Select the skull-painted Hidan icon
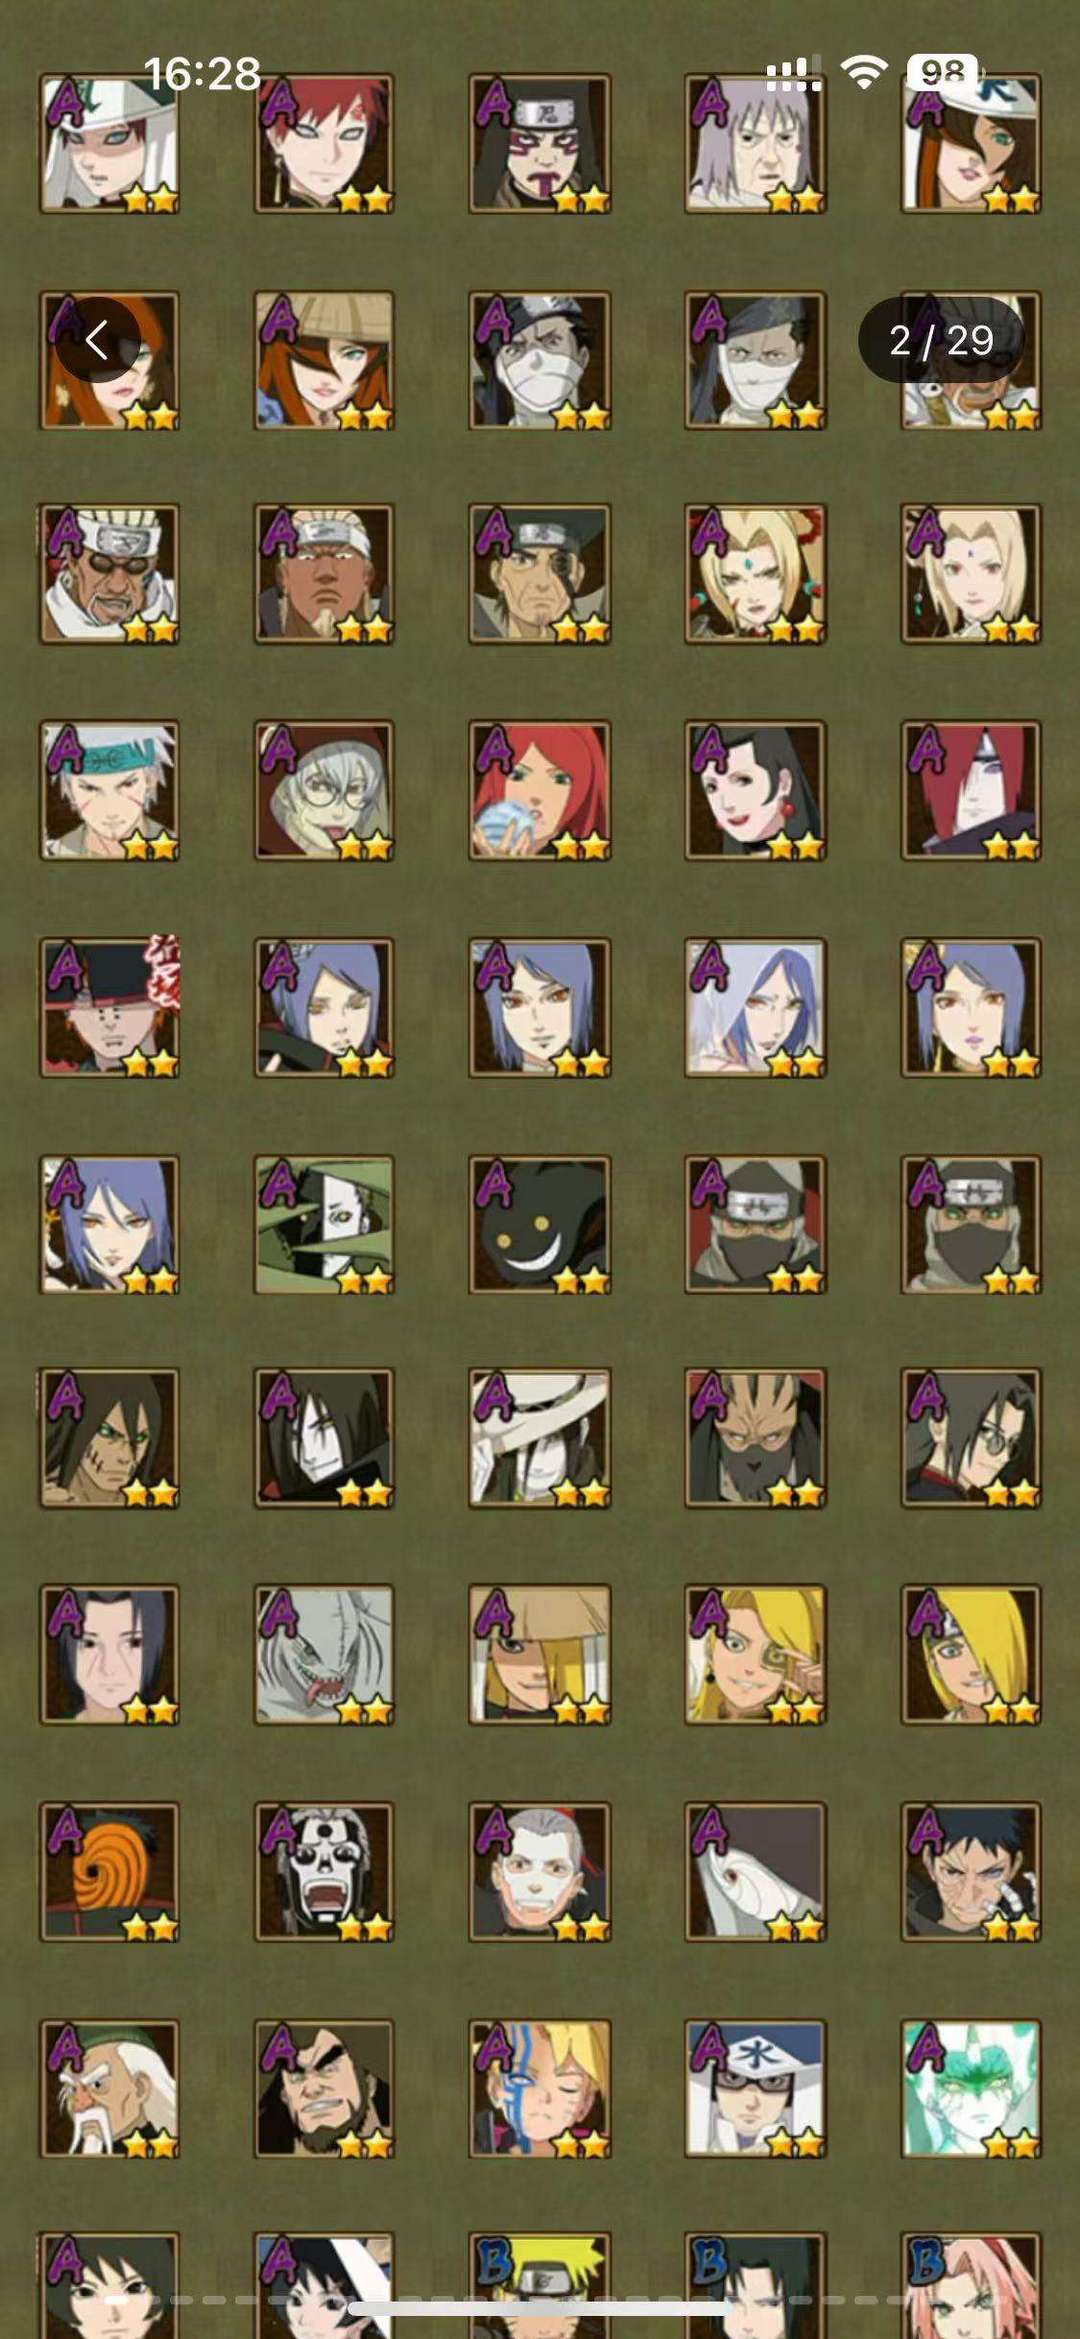This screenshot has height=2339, width=1080. click(x=324, y=1872)
